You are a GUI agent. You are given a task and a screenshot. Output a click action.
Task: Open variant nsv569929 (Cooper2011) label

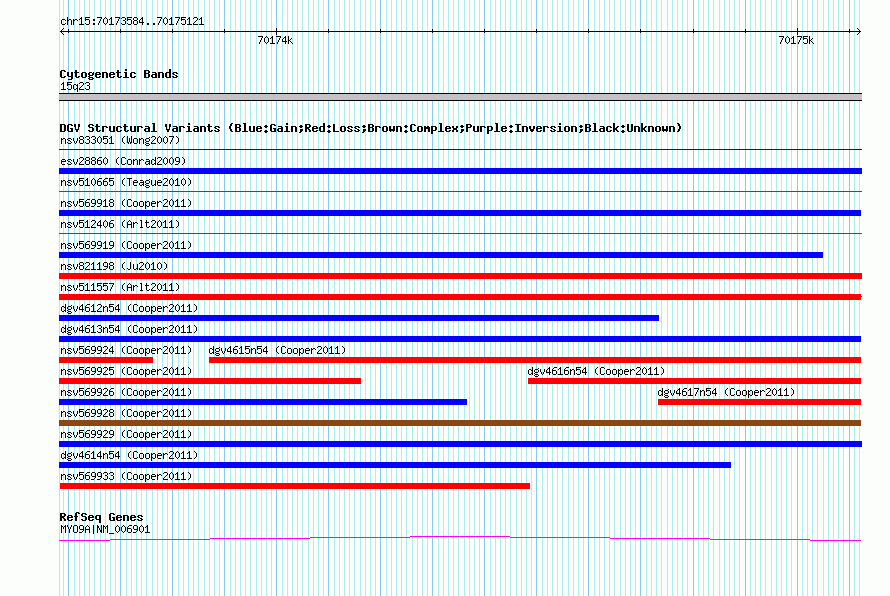(126, 434)
